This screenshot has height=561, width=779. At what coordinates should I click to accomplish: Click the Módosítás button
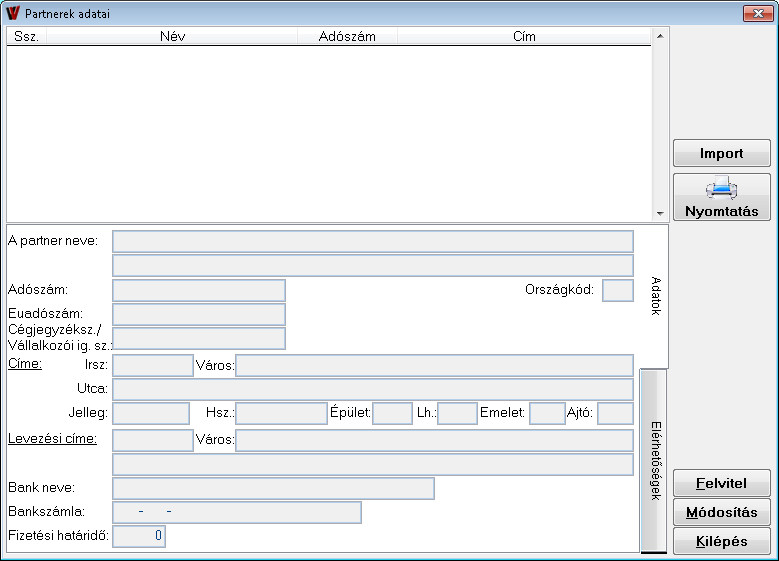(x=721, y=512)
